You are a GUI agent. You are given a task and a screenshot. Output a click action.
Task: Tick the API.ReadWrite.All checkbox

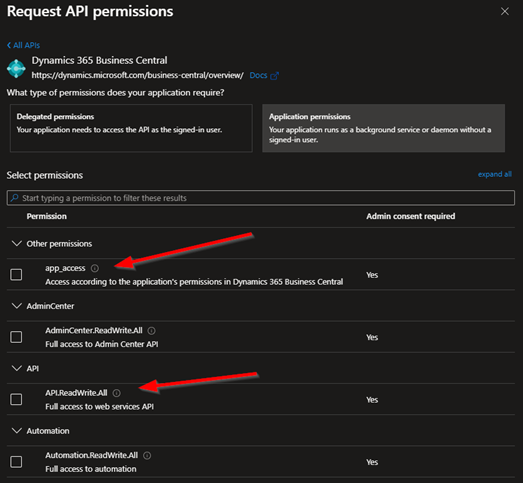tap(16, 400)
